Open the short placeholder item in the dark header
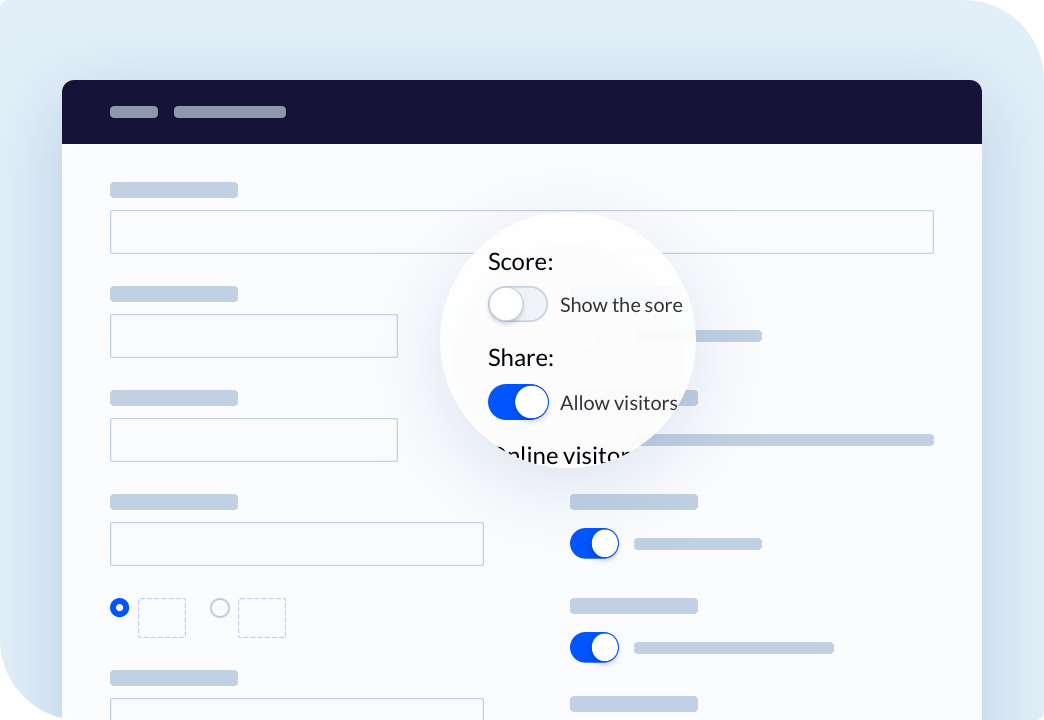 tap(134, 112)
